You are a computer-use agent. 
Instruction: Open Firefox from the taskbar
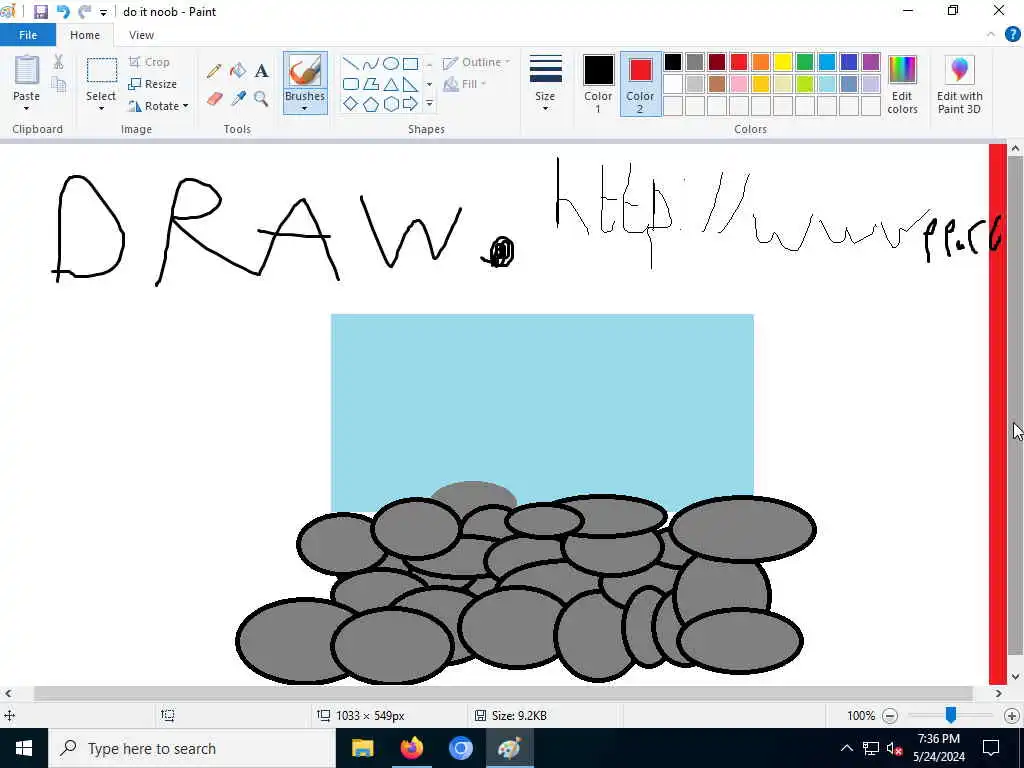[x=411, y=748]
